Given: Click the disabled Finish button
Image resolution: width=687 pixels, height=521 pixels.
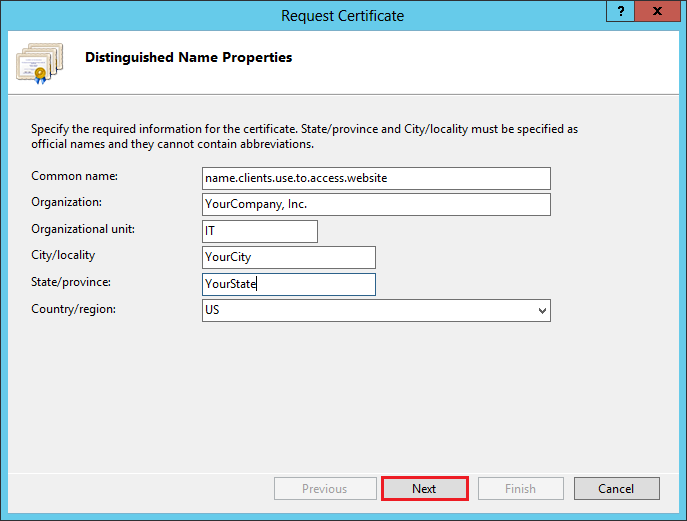Looking at the screenshot, I should click(520, 489).
